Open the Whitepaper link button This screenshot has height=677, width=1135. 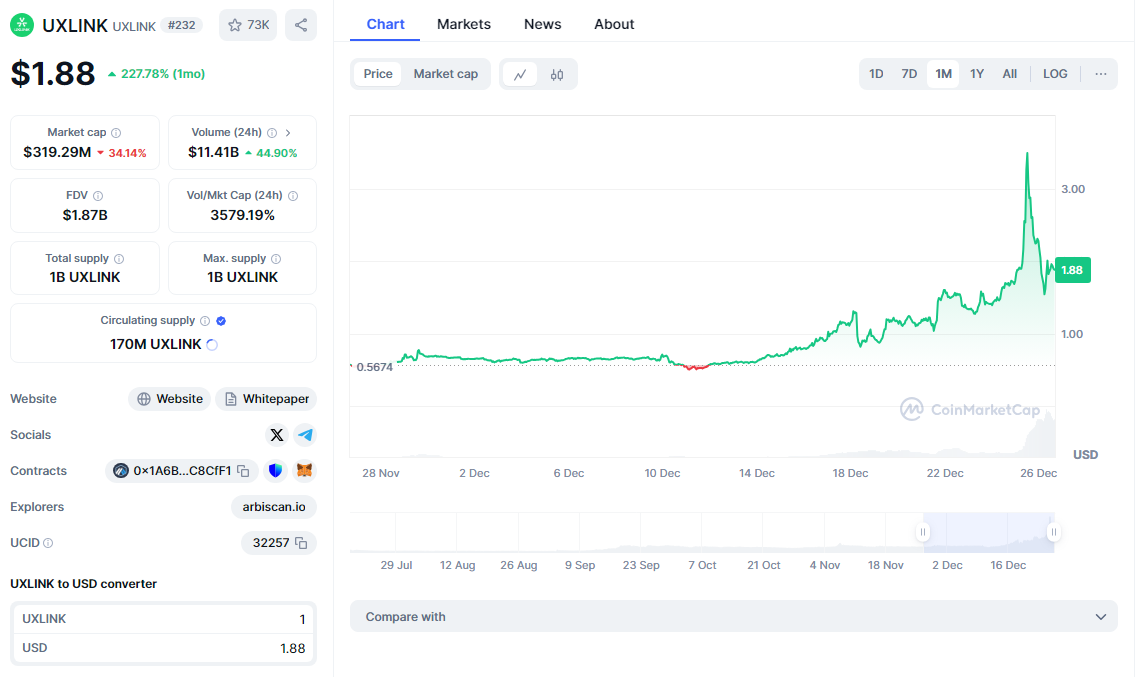click(266, 399)
